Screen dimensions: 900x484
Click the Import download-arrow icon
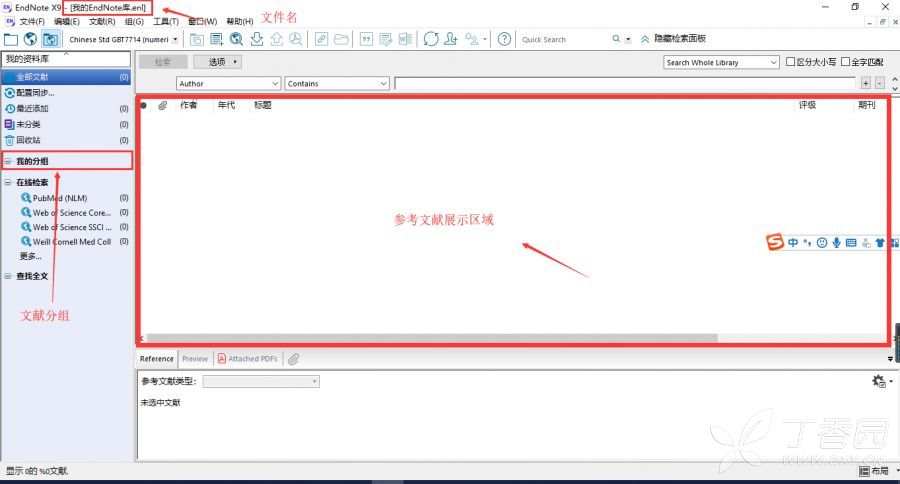[x=257, y=39]
